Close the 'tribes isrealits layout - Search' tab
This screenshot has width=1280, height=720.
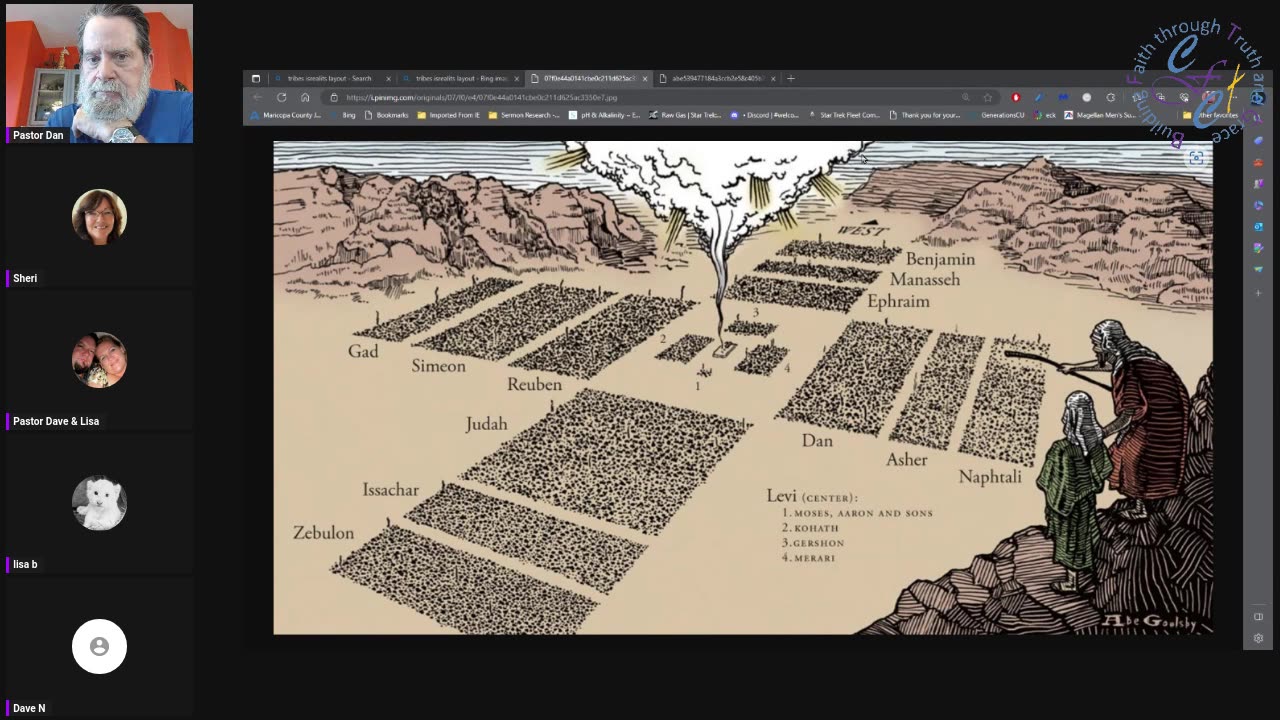[x=388, y=78]
